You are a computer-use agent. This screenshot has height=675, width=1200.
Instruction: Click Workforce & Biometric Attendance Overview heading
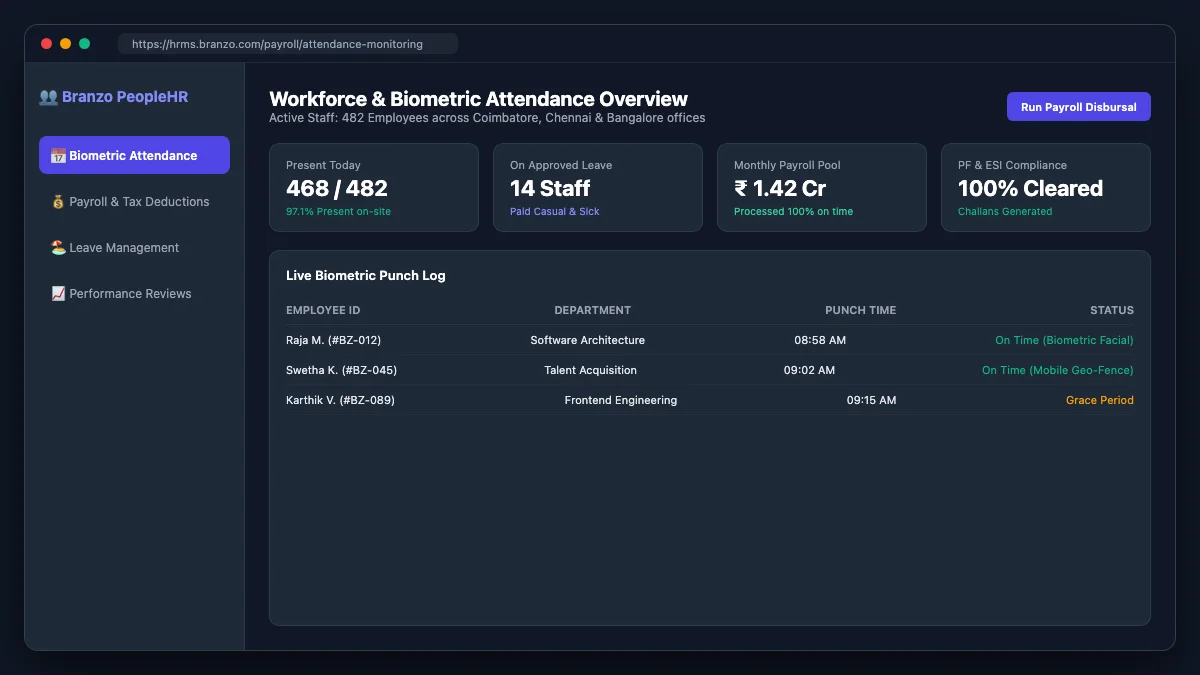click(x=478, y=99)
